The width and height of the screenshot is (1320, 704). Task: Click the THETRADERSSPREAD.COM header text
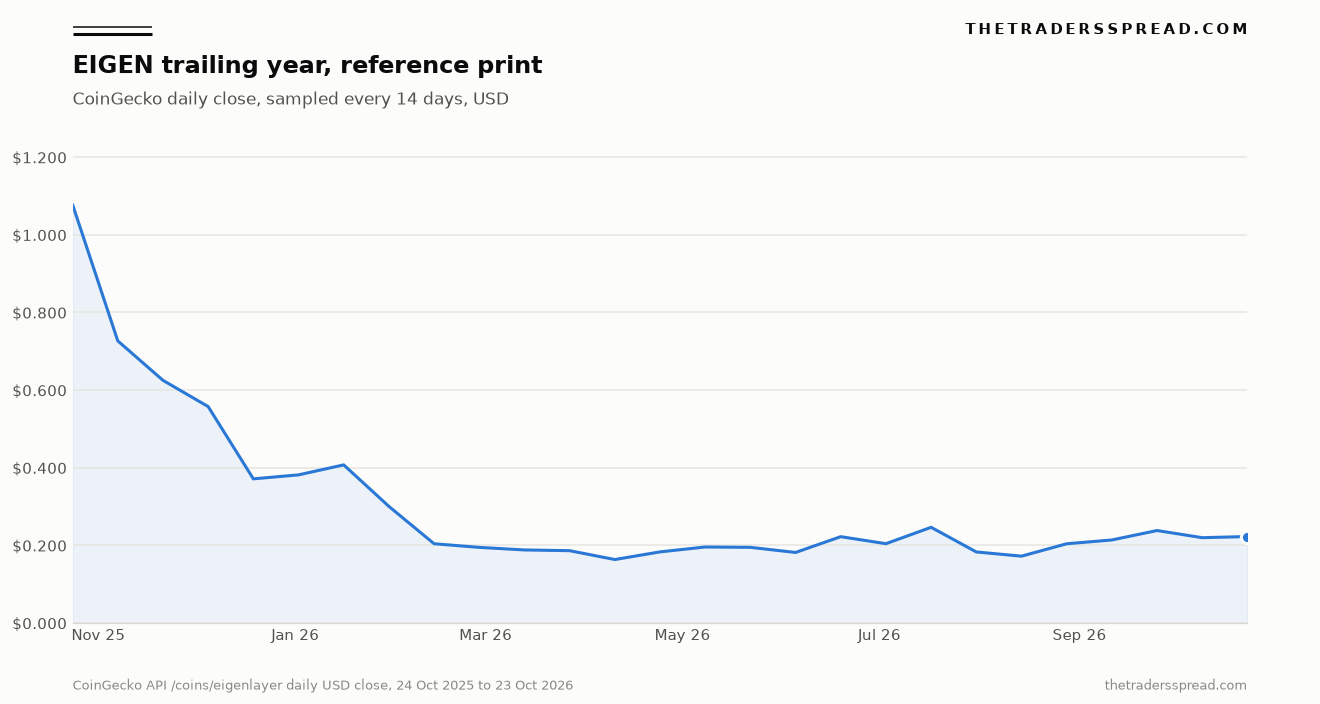(1106, 29)
